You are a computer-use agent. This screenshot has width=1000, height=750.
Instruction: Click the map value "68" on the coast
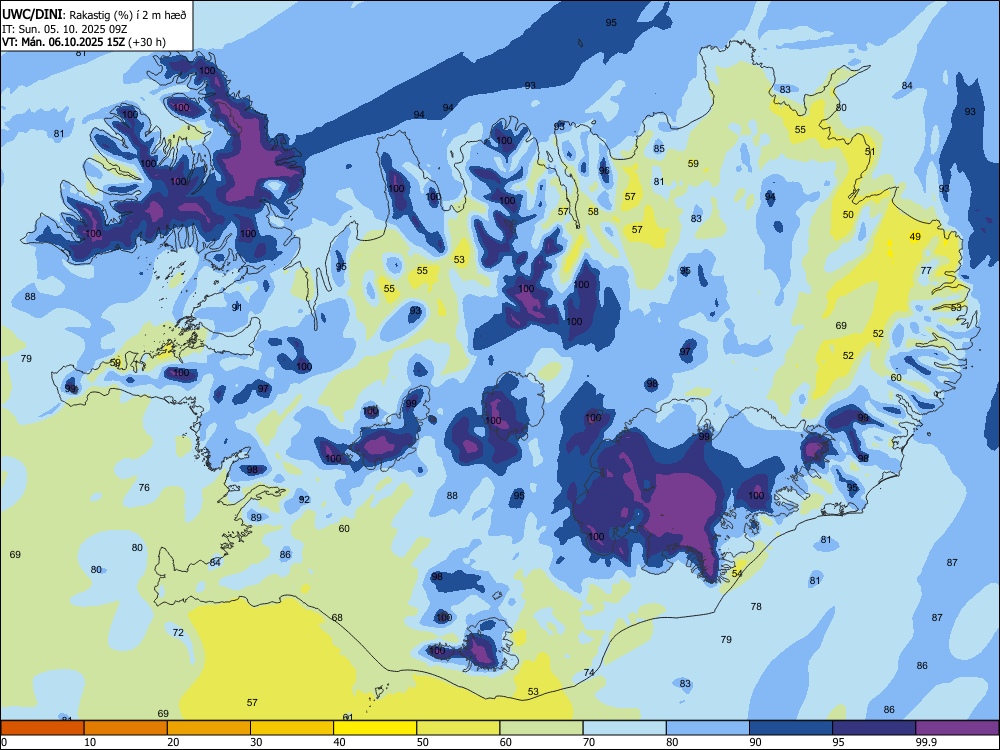click(337, 617)
